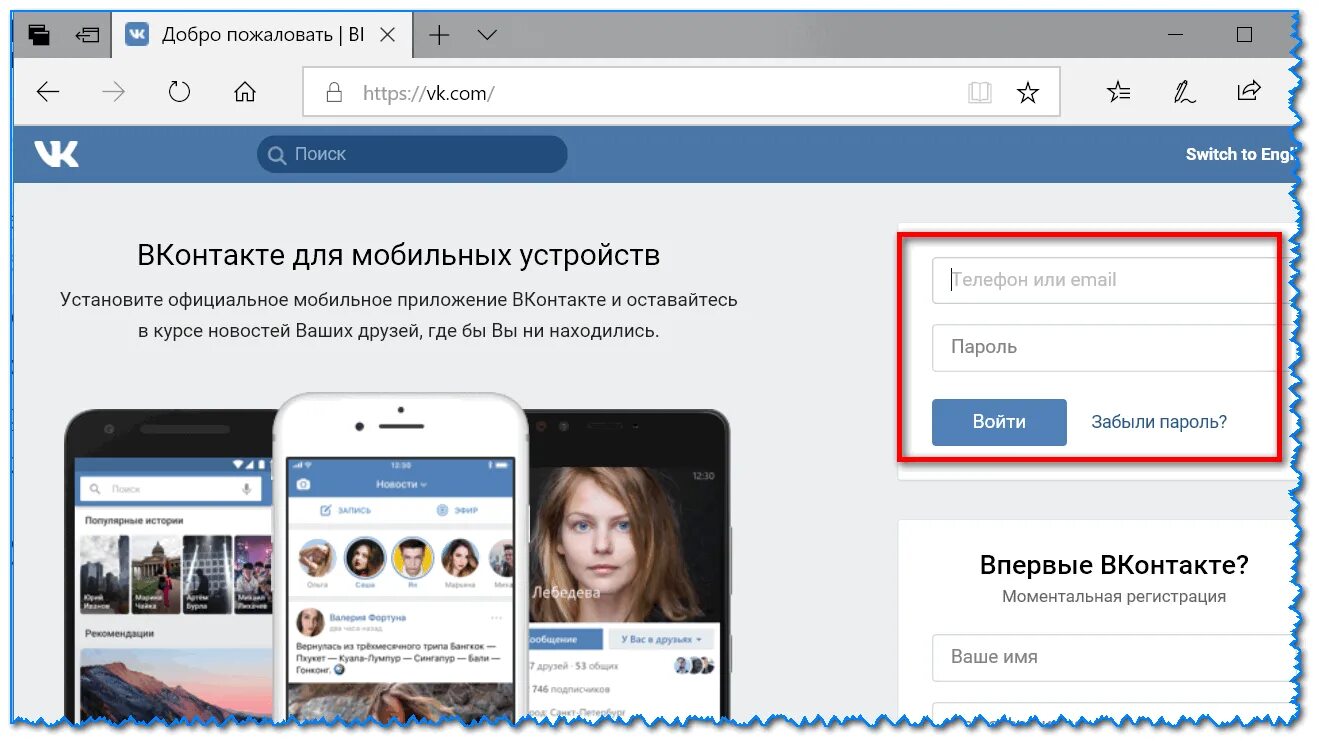Open Reading view book icon
This screenshot has height=744, width=1319.
pos(980,93)
